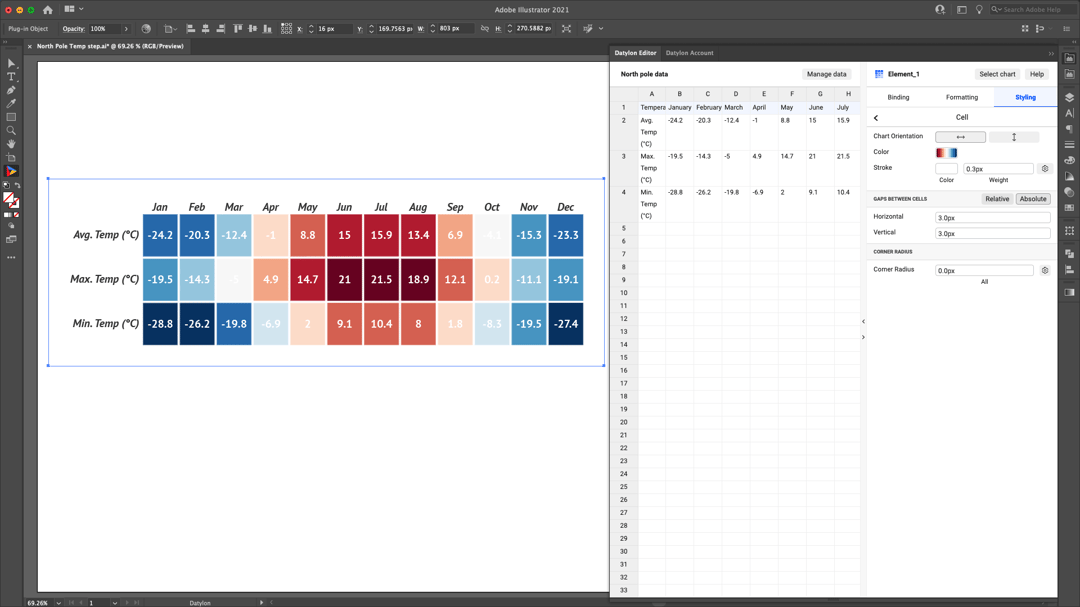Viewport: 1080px width, 607px height.
Task: Open the Layers panel icon
Action: 1069,97
